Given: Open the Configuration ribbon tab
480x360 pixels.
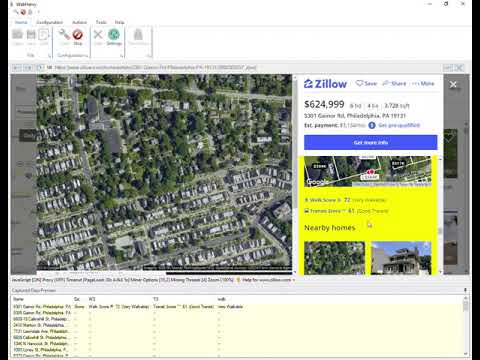Looking at the screenshot, I should click(x=49, y=22).
